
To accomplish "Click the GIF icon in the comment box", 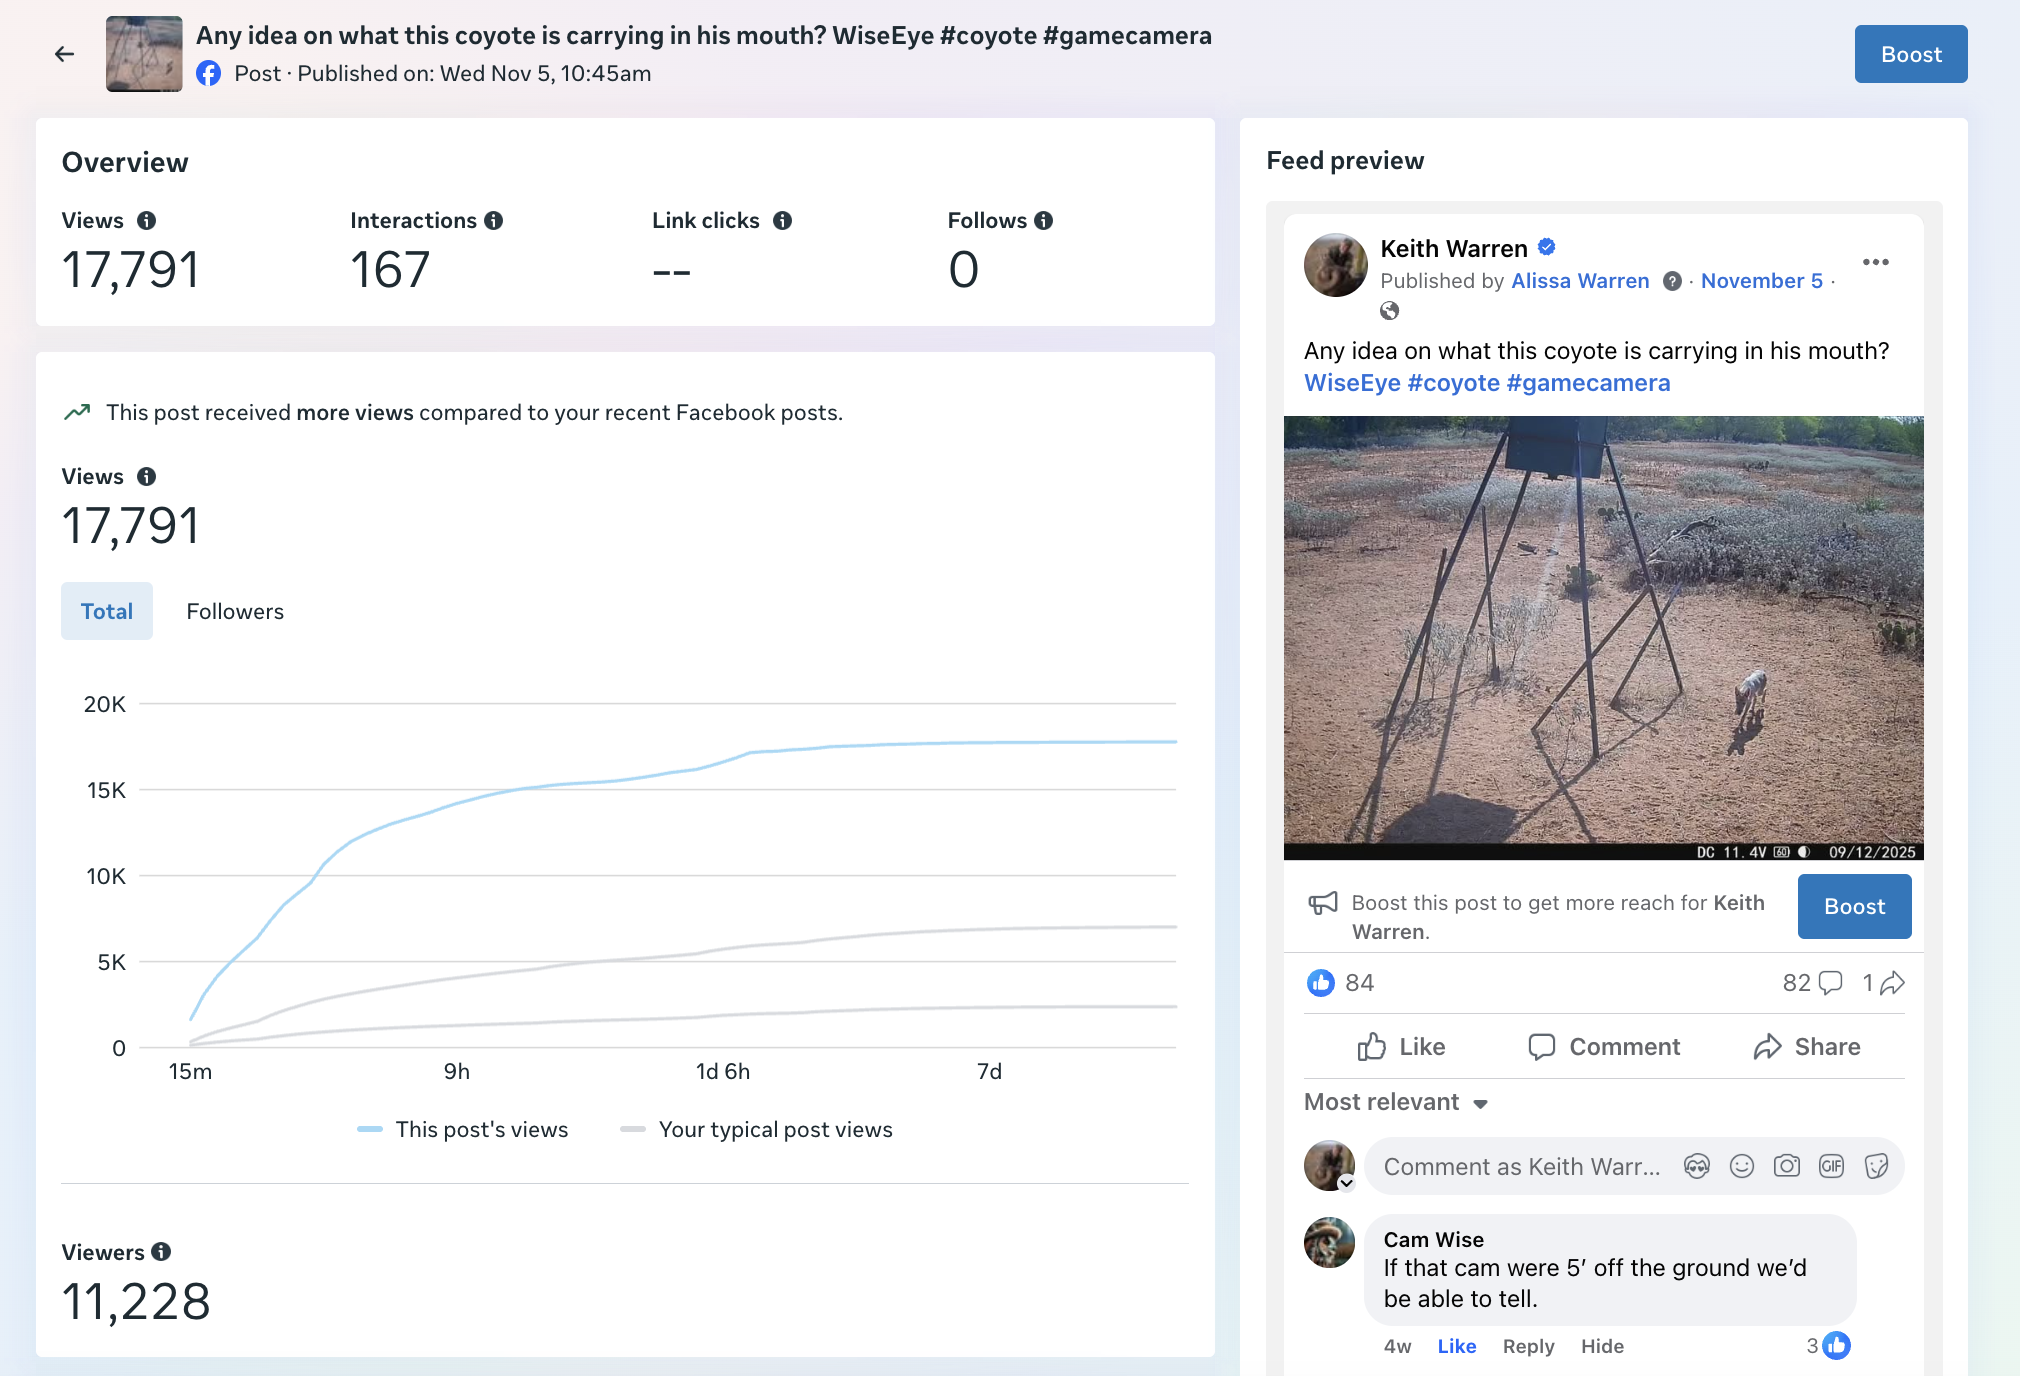I will point(1831,1166).
